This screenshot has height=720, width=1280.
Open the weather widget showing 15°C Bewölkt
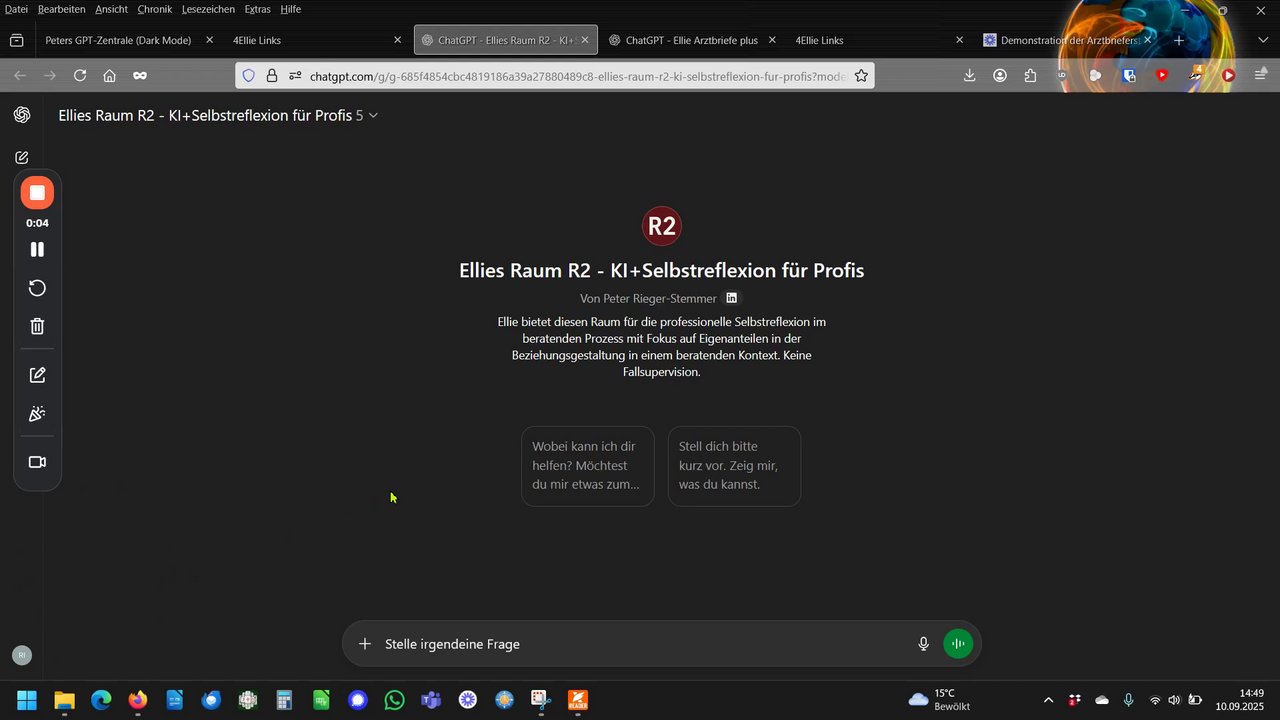pos(938,700)
